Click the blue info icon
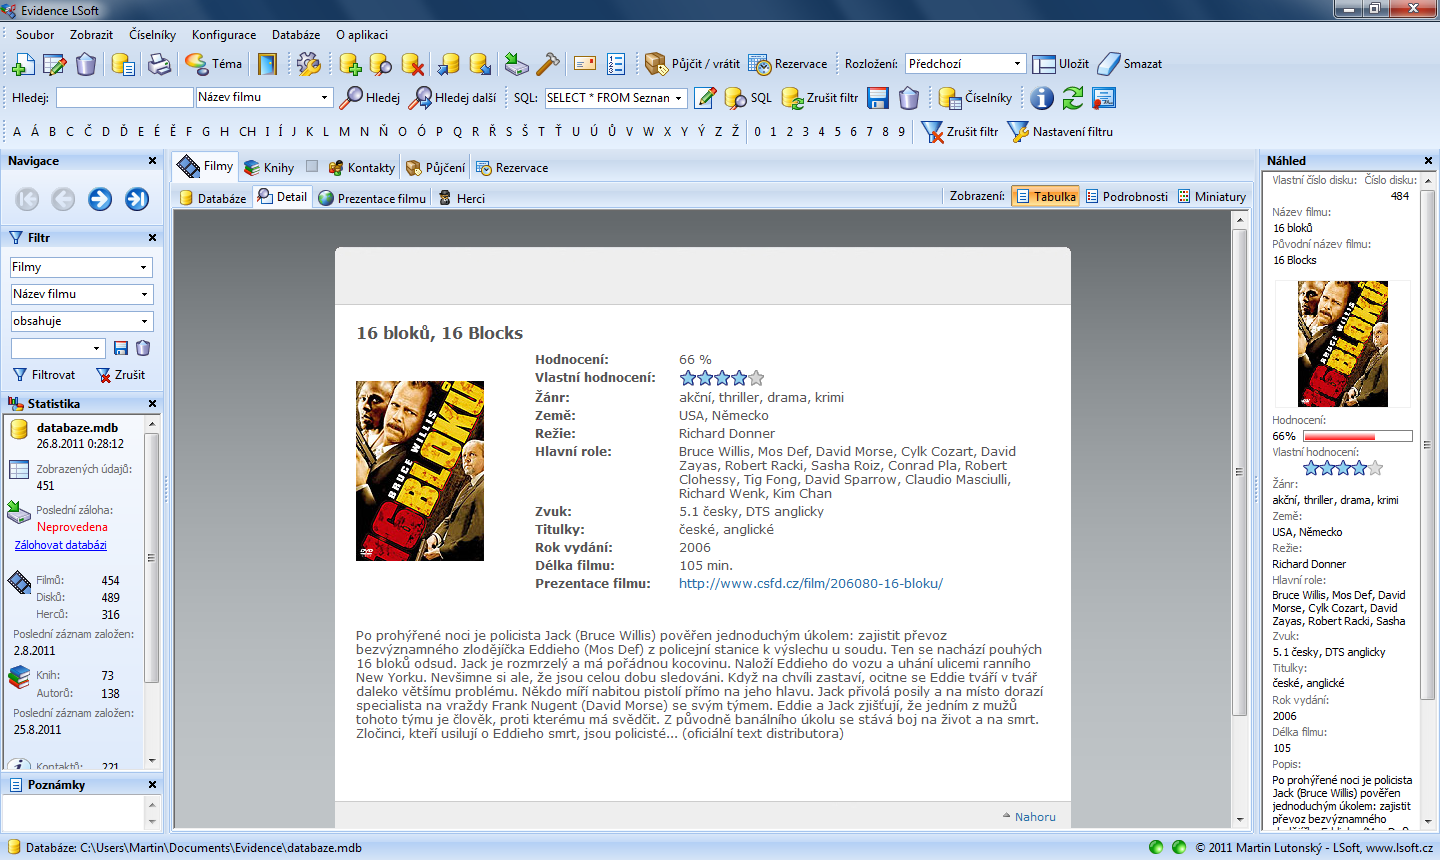This screenshot has height=860, width=1440. (1042, 98)
